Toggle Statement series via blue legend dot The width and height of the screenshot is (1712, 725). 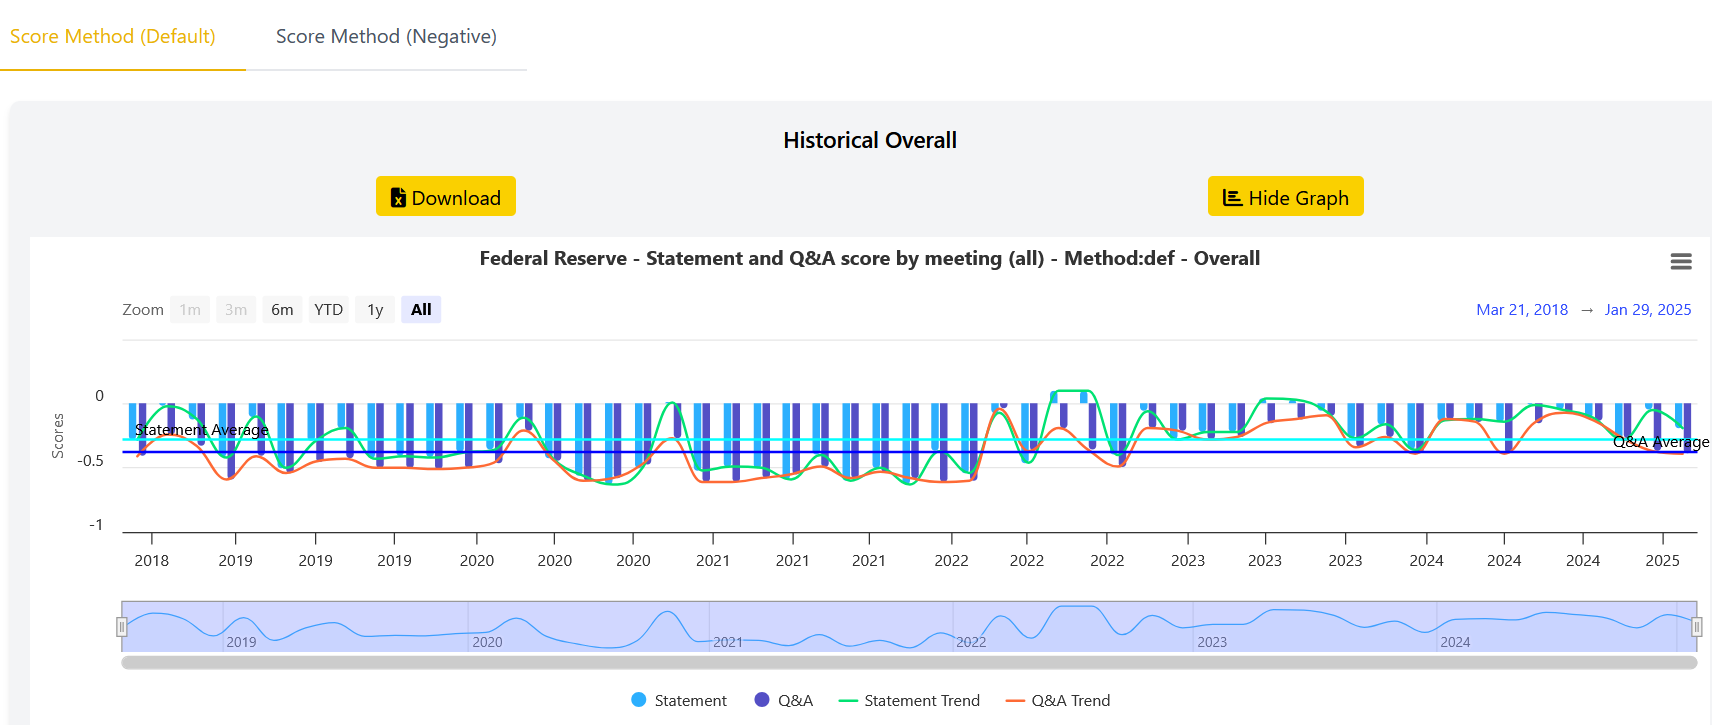click(639, 700)
